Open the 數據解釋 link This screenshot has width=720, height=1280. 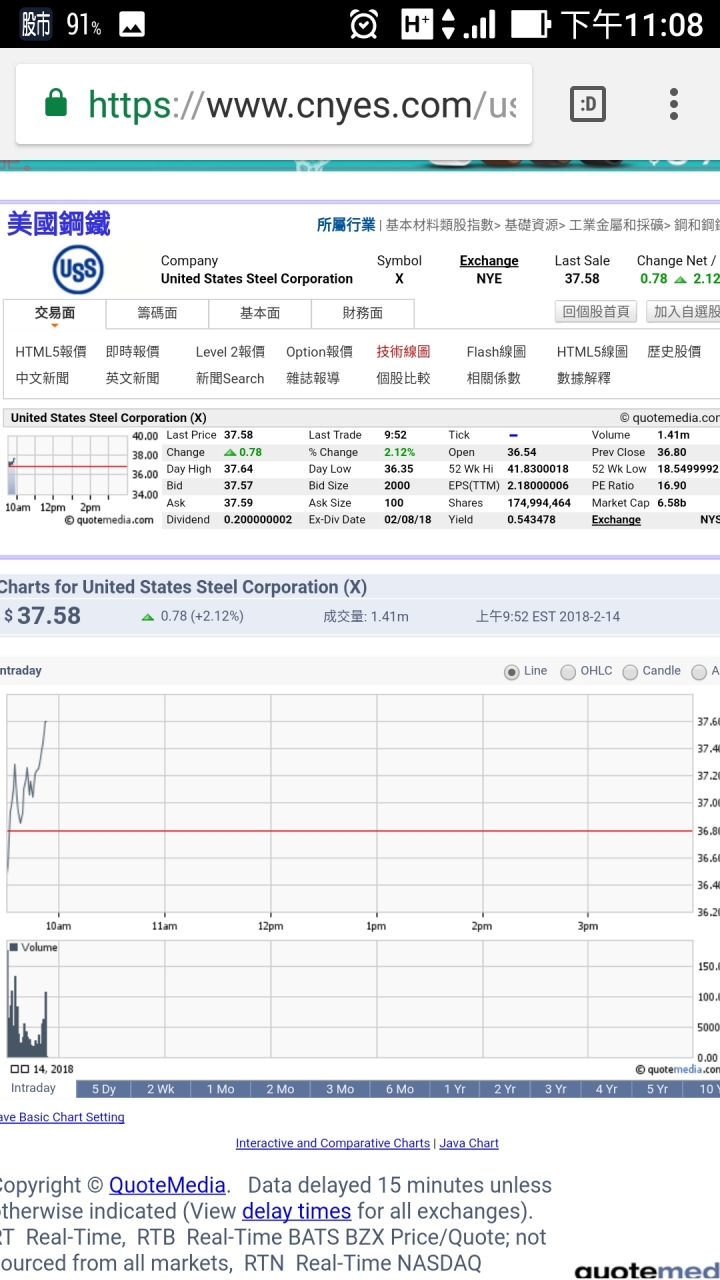(x=584, y=378)
